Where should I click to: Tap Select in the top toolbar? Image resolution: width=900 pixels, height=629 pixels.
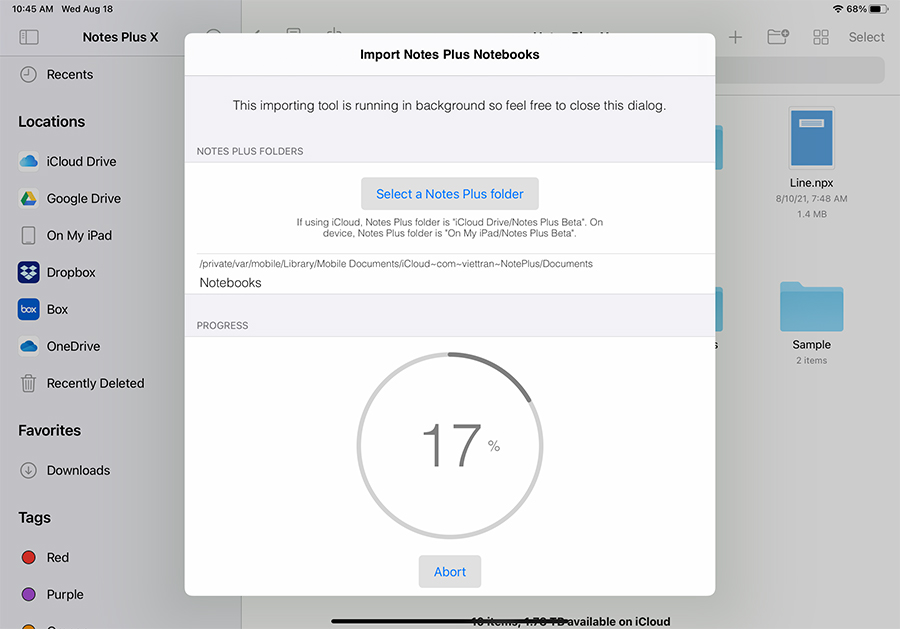click(866, 37)
